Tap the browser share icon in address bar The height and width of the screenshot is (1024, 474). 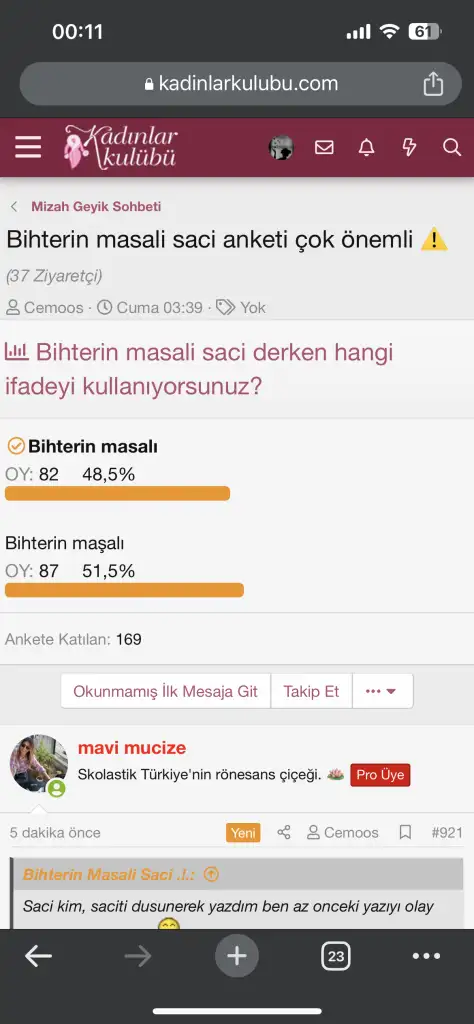click(433, 84)
